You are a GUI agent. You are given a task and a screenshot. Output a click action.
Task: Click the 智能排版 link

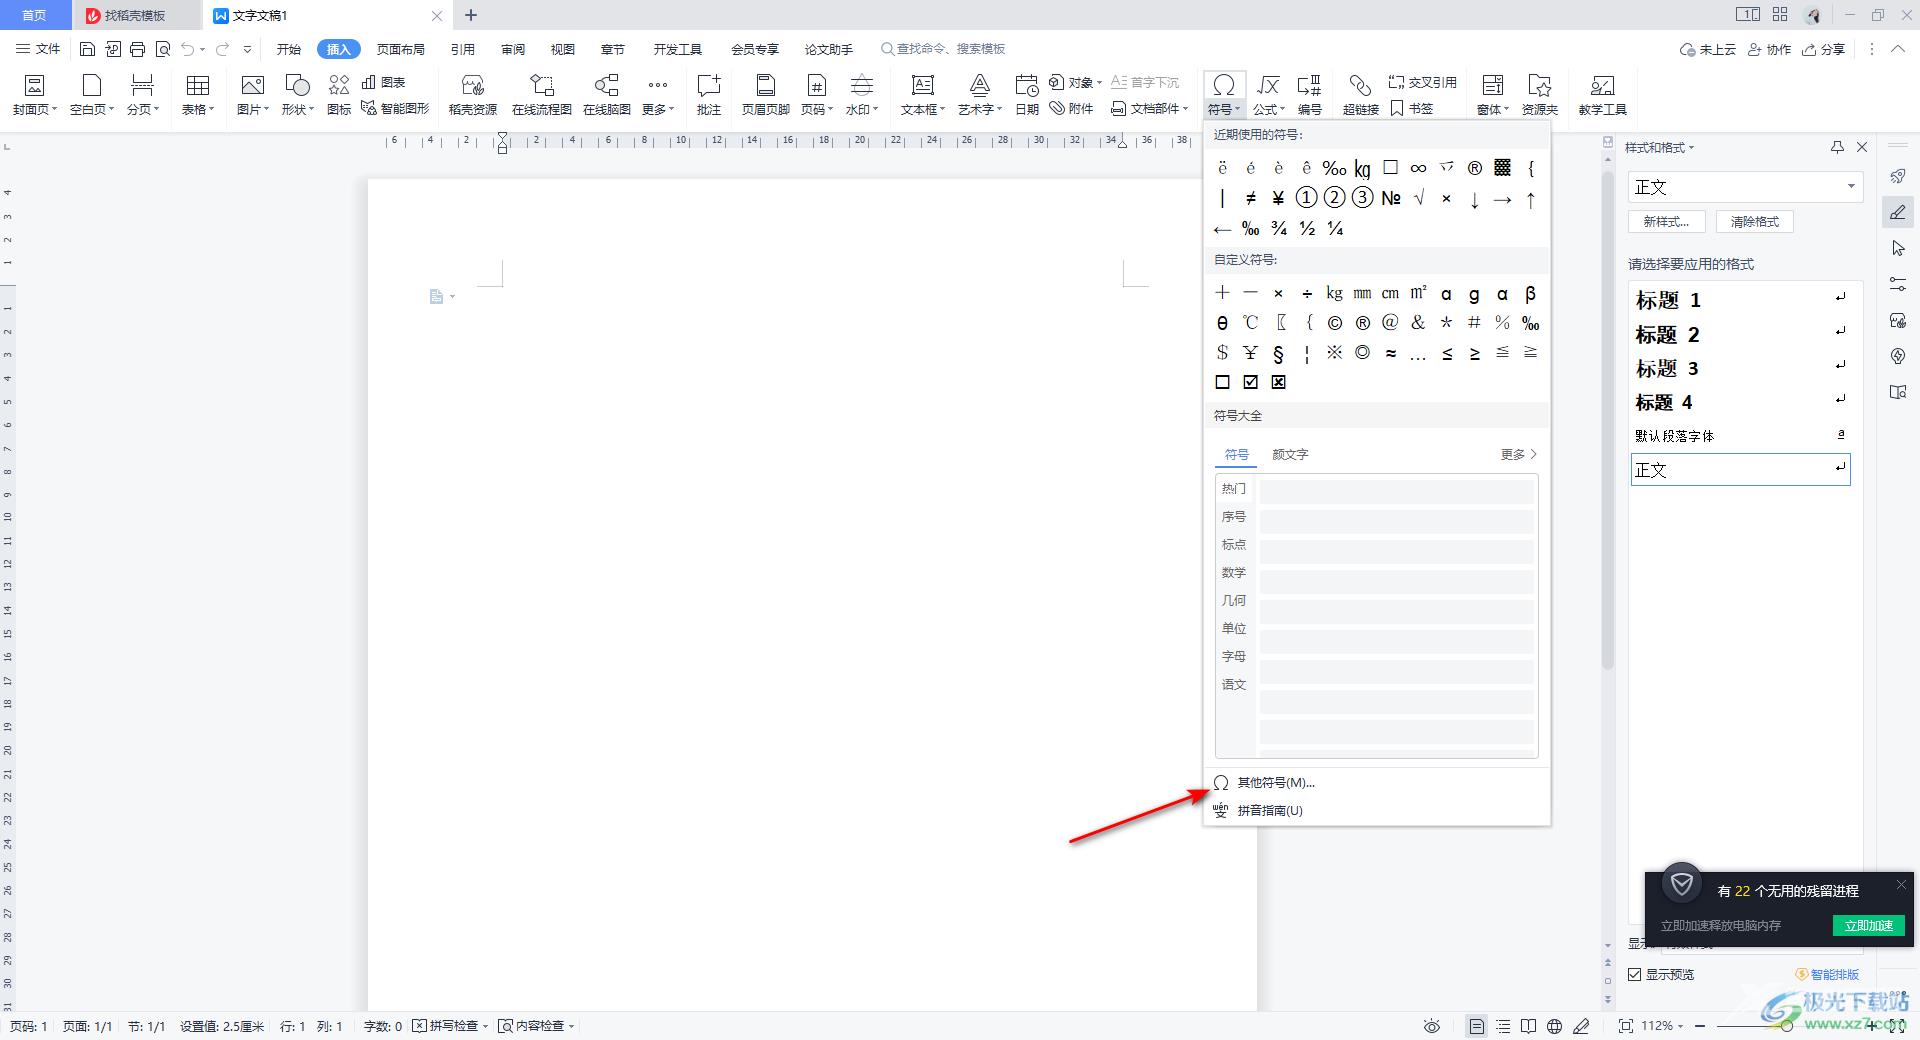coord(1828,974)
